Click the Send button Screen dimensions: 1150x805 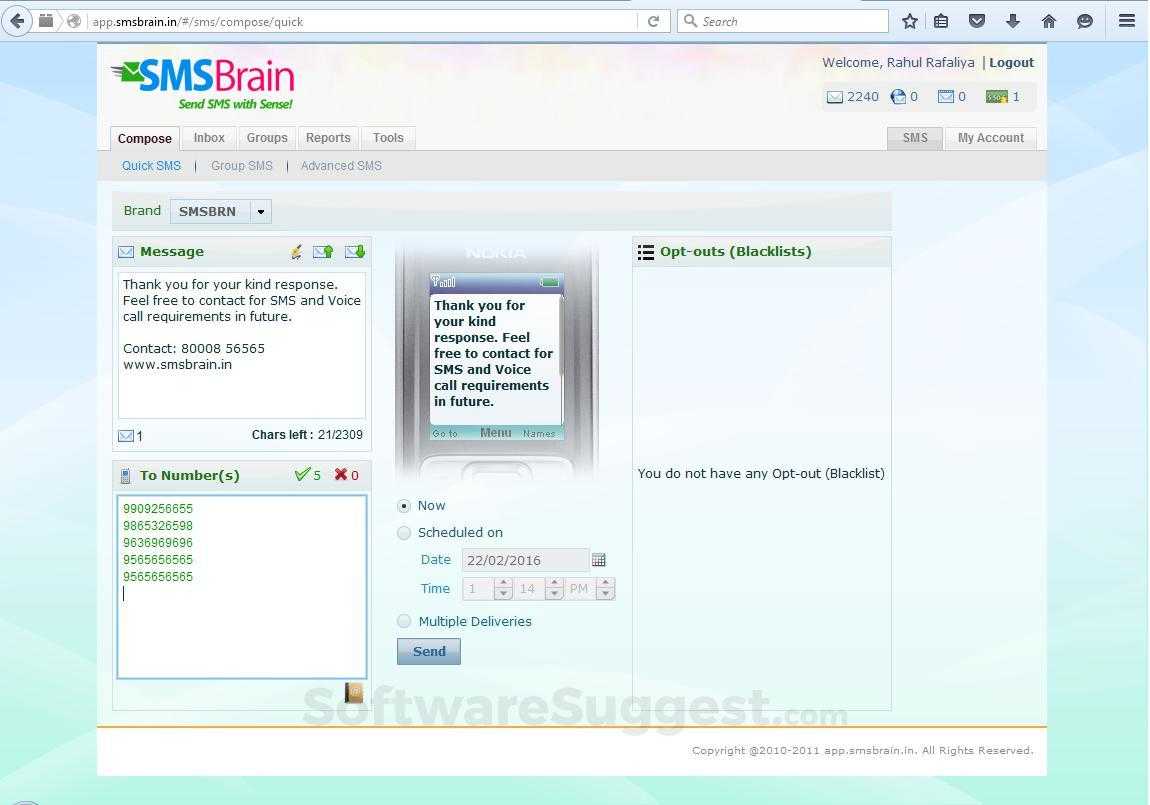[x=429, y=651]
